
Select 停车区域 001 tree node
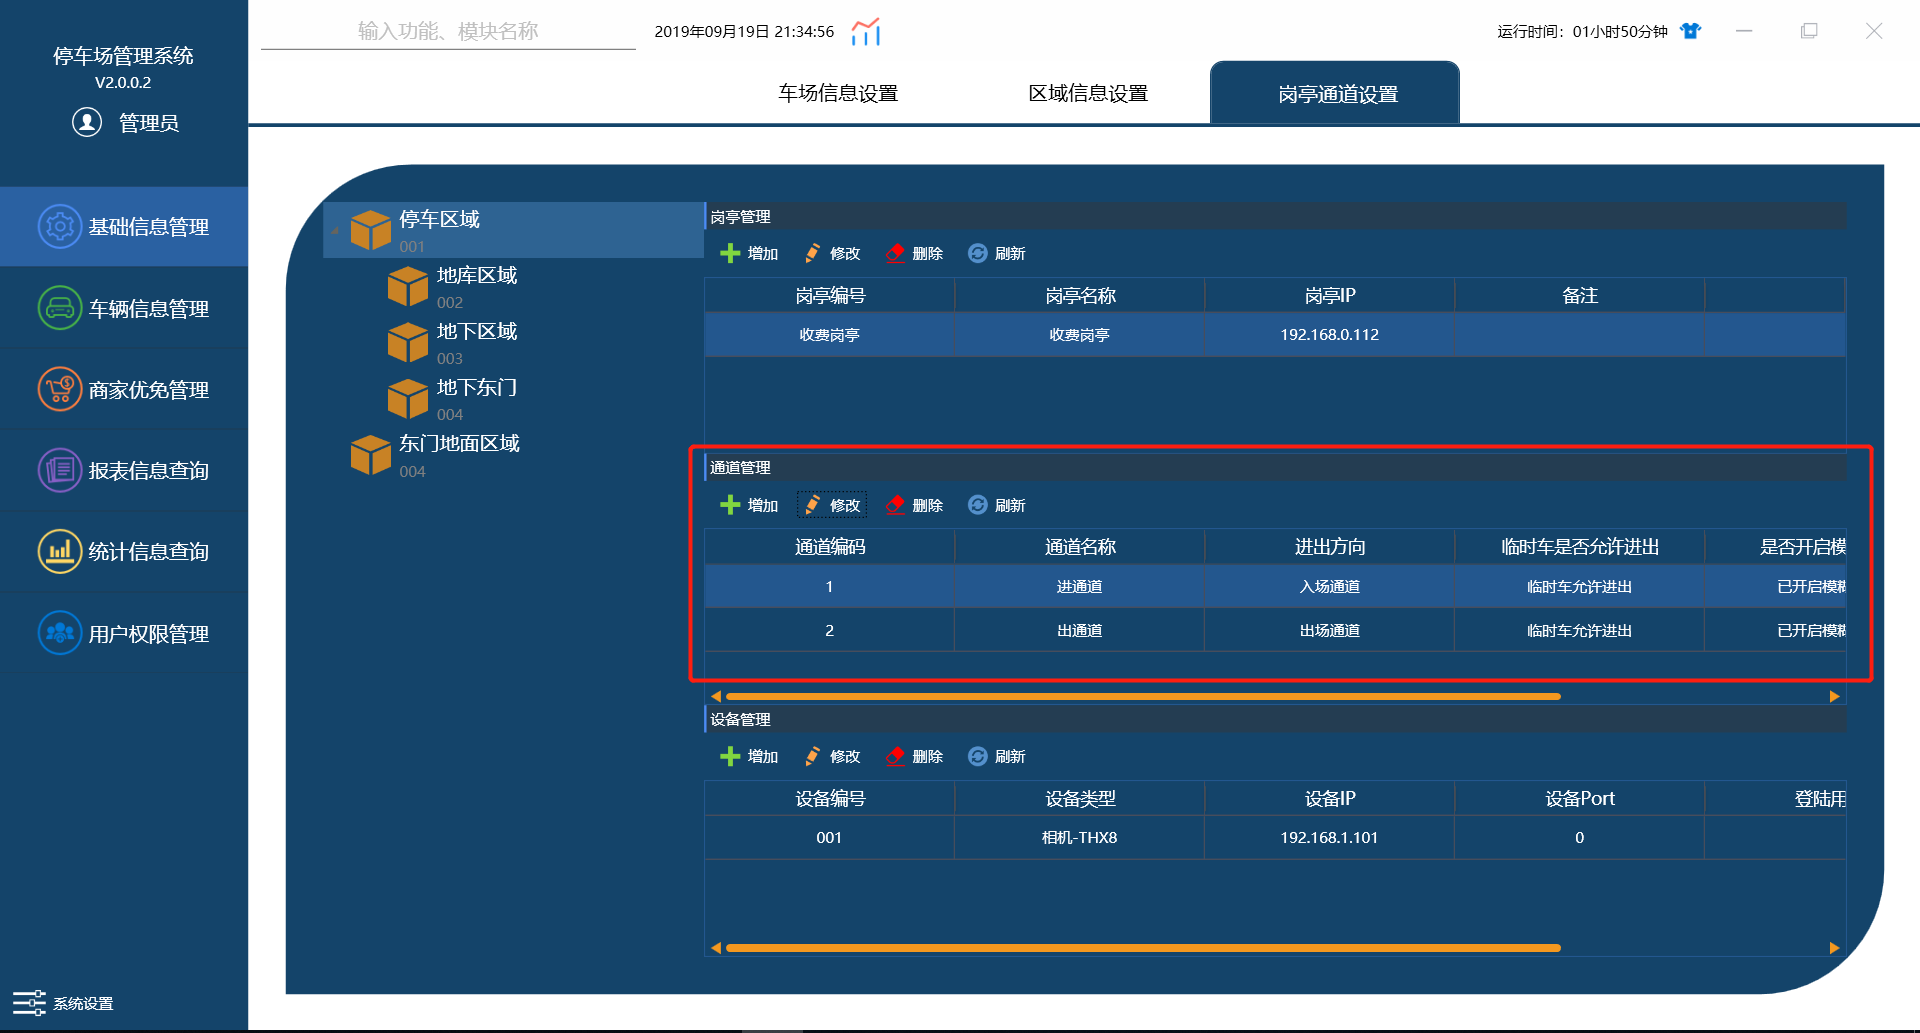[x=514, y=230]
